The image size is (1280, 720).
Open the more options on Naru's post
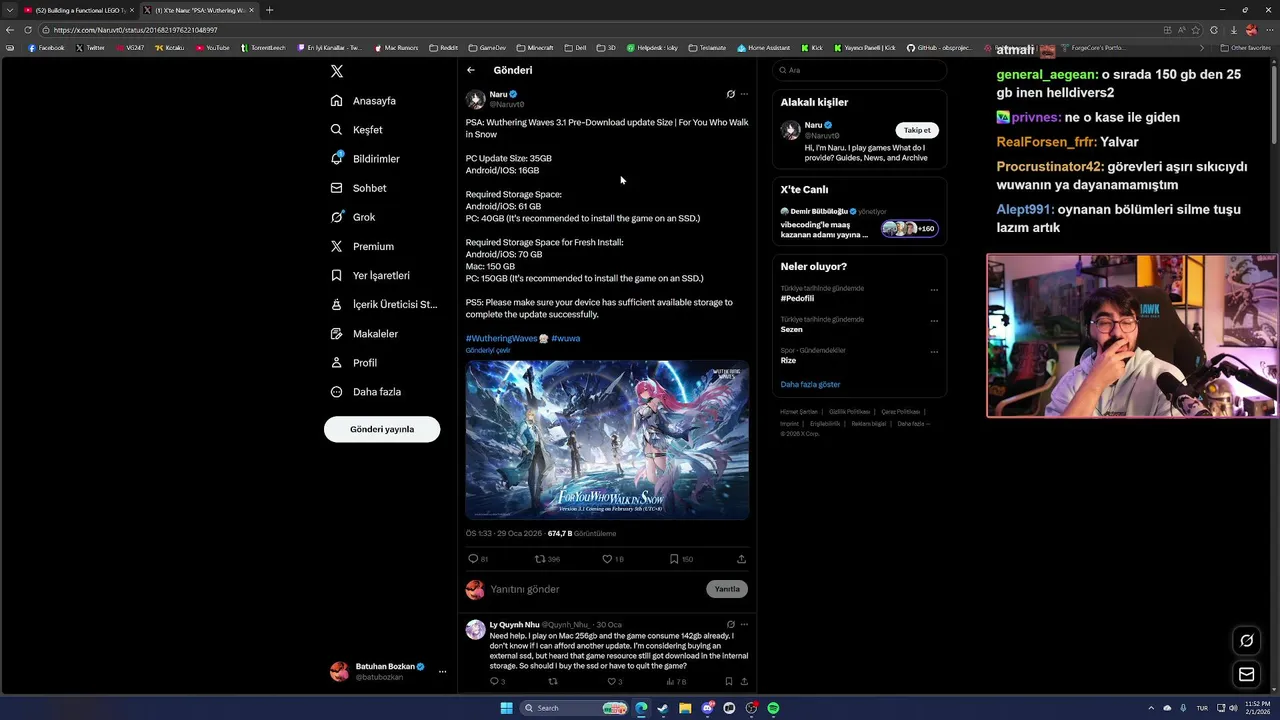744,94
